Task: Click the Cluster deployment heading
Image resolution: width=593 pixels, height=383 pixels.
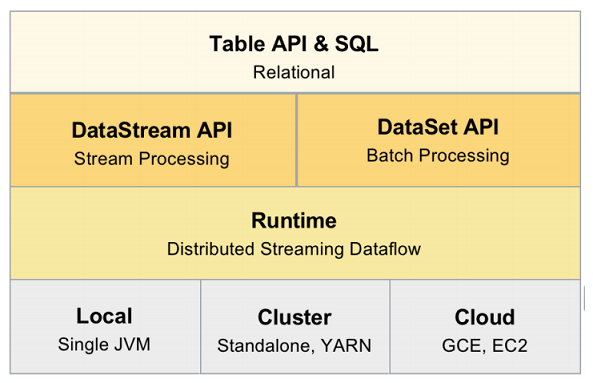Action: coord(295,317)
